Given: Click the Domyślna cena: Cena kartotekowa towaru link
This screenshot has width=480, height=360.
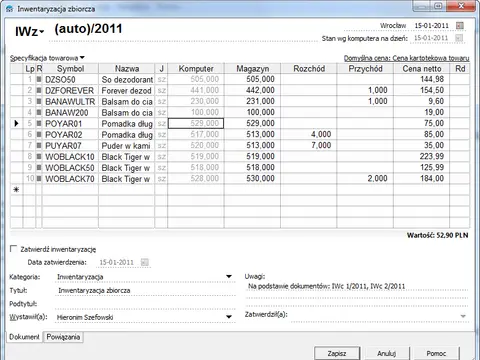Looking at the screenshot, I should click(x=406, y=58).
